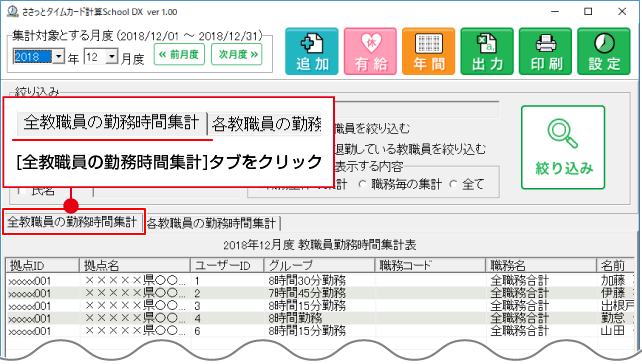Click the 追加 (add) icon button
642x364 pixels.
(312, 52)
